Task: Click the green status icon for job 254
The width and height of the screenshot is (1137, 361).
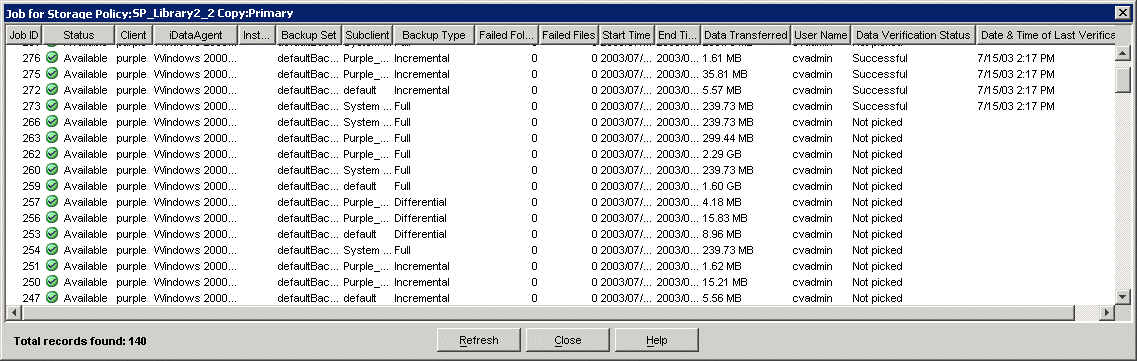Action: (51, 249)
